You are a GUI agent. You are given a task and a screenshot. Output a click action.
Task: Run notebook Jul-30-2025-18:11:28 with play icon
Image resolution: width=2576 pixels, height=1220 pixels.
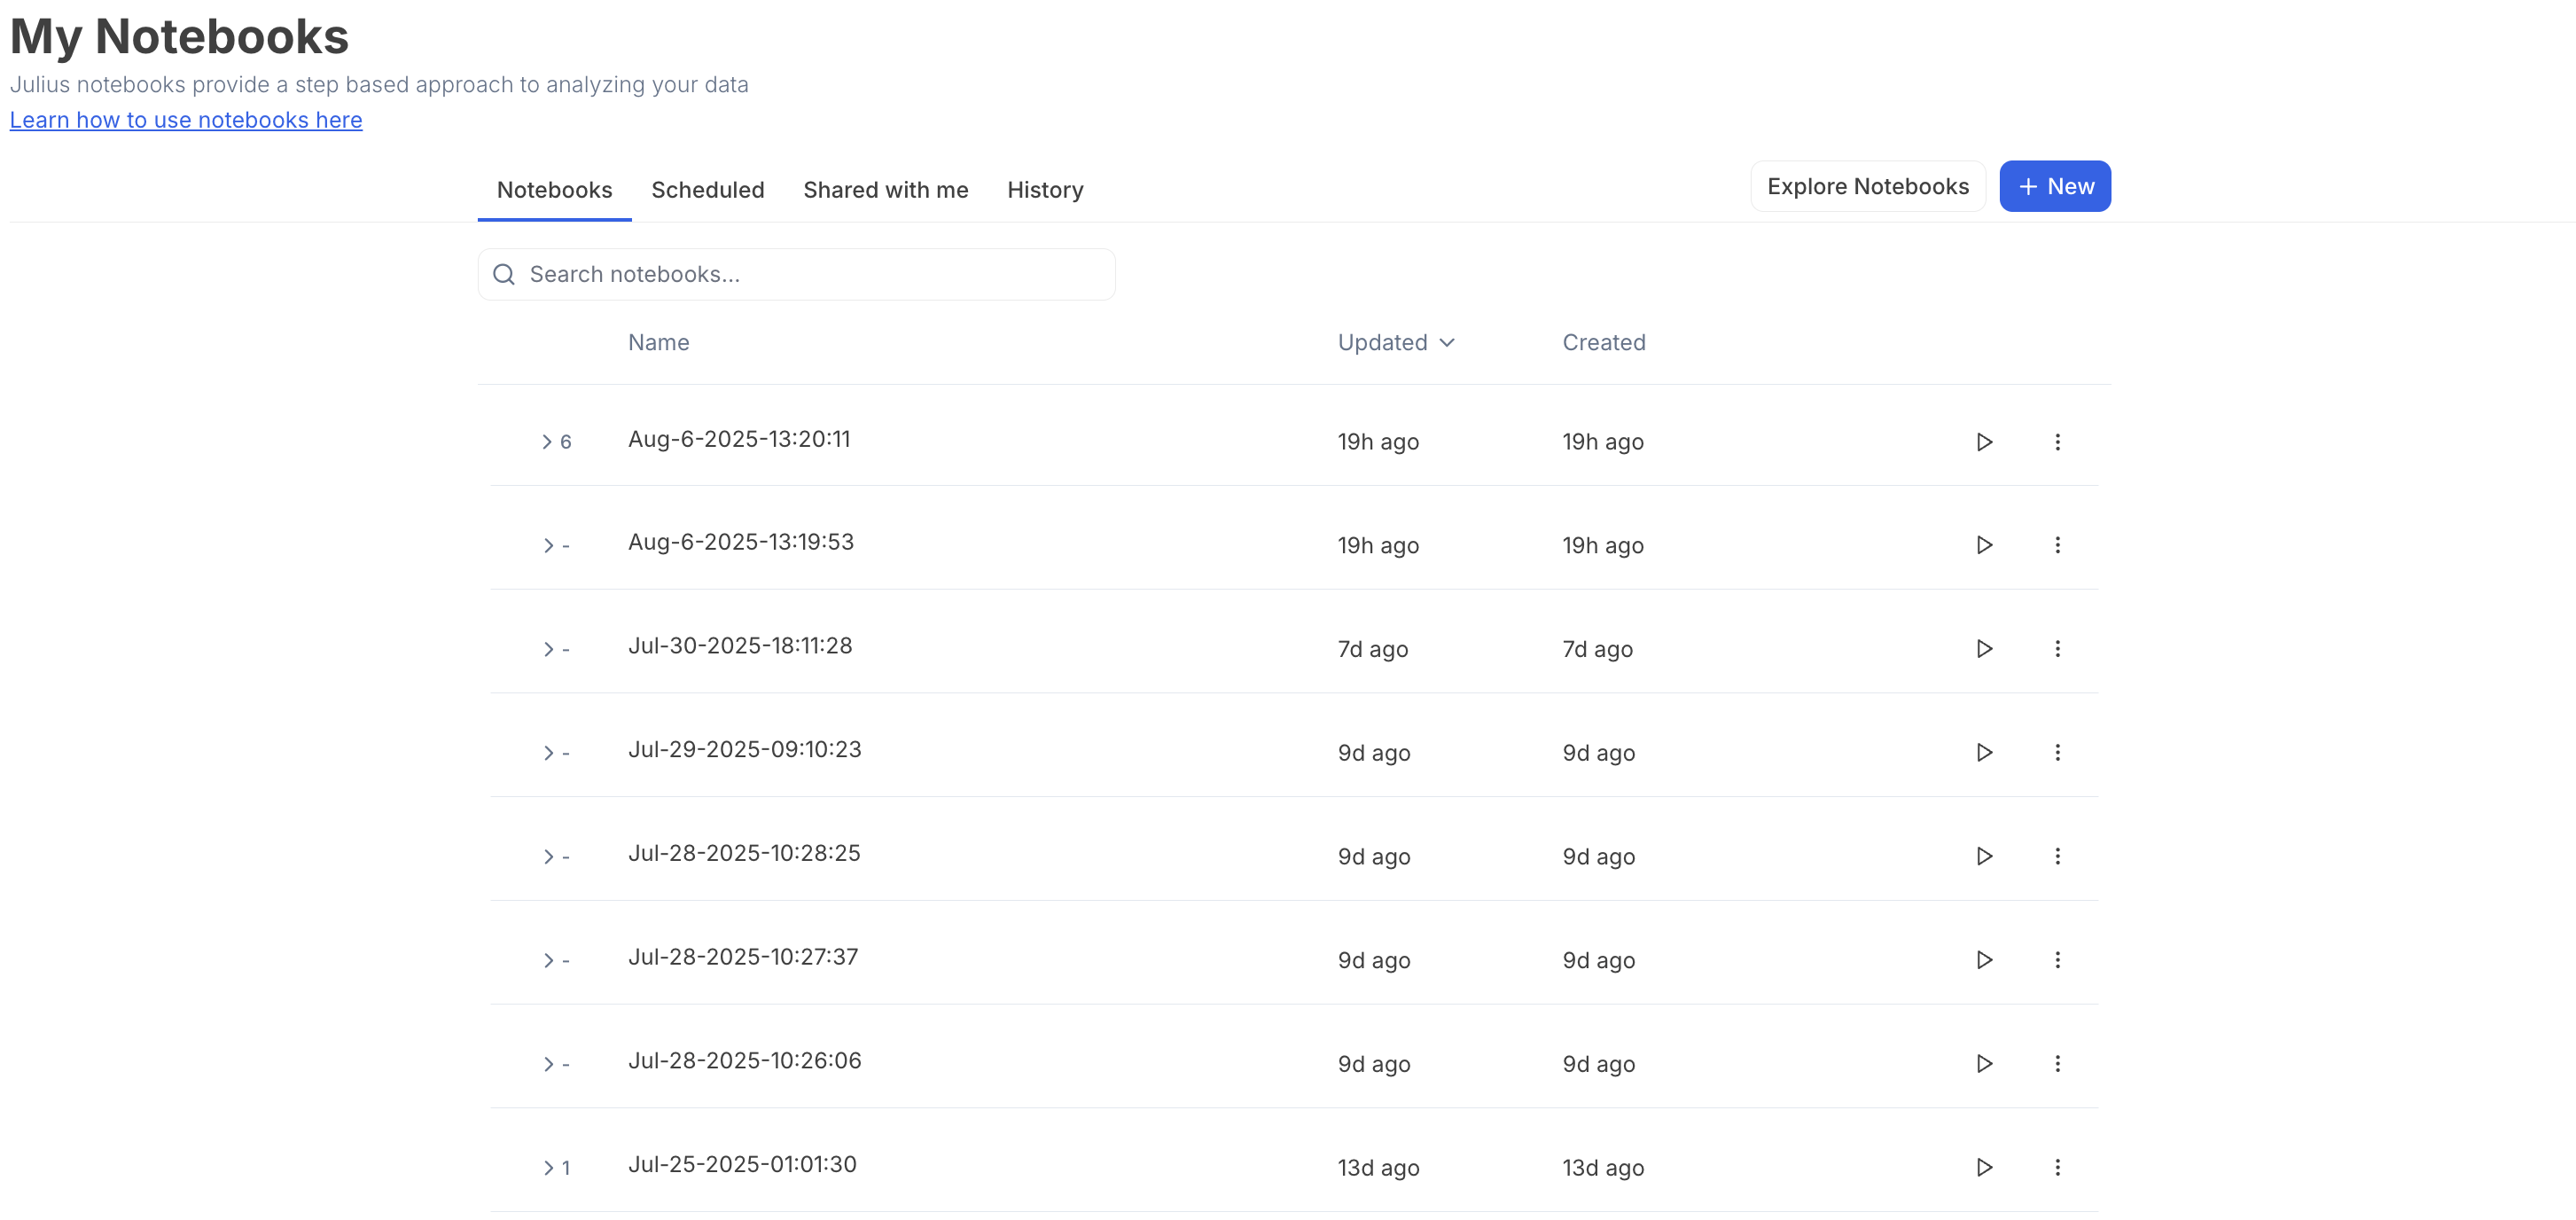1984,649
